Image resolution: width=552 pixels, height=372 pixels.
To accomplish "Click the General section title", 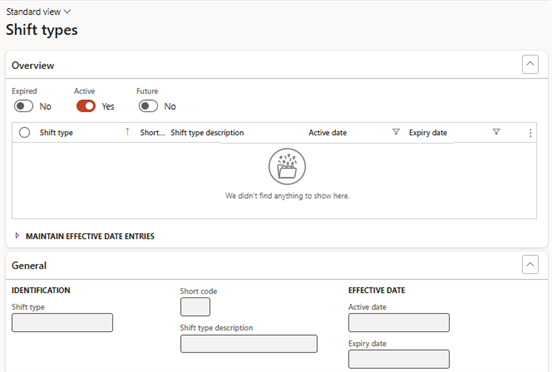I will 29,265.
